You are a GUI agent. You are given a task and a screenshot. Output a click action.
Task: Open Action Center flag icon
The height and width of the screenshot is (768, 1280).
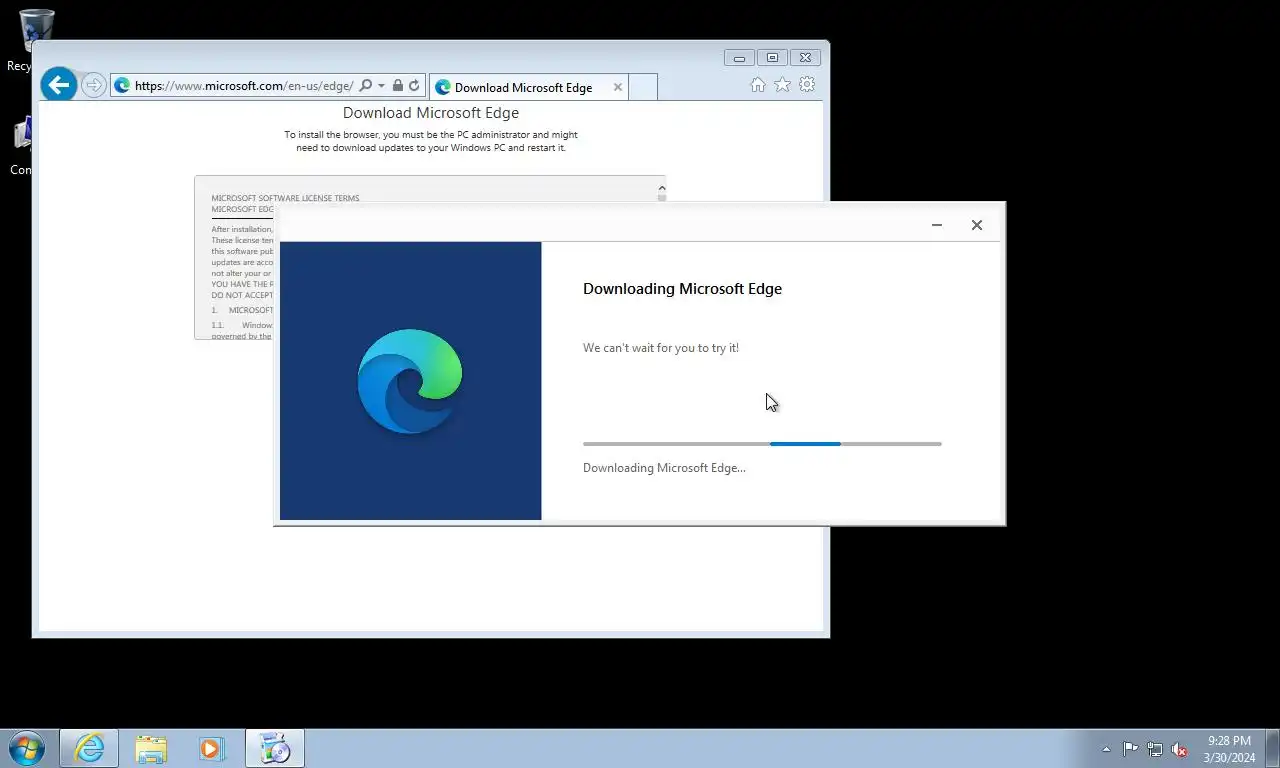click(x=1130, y=749)
